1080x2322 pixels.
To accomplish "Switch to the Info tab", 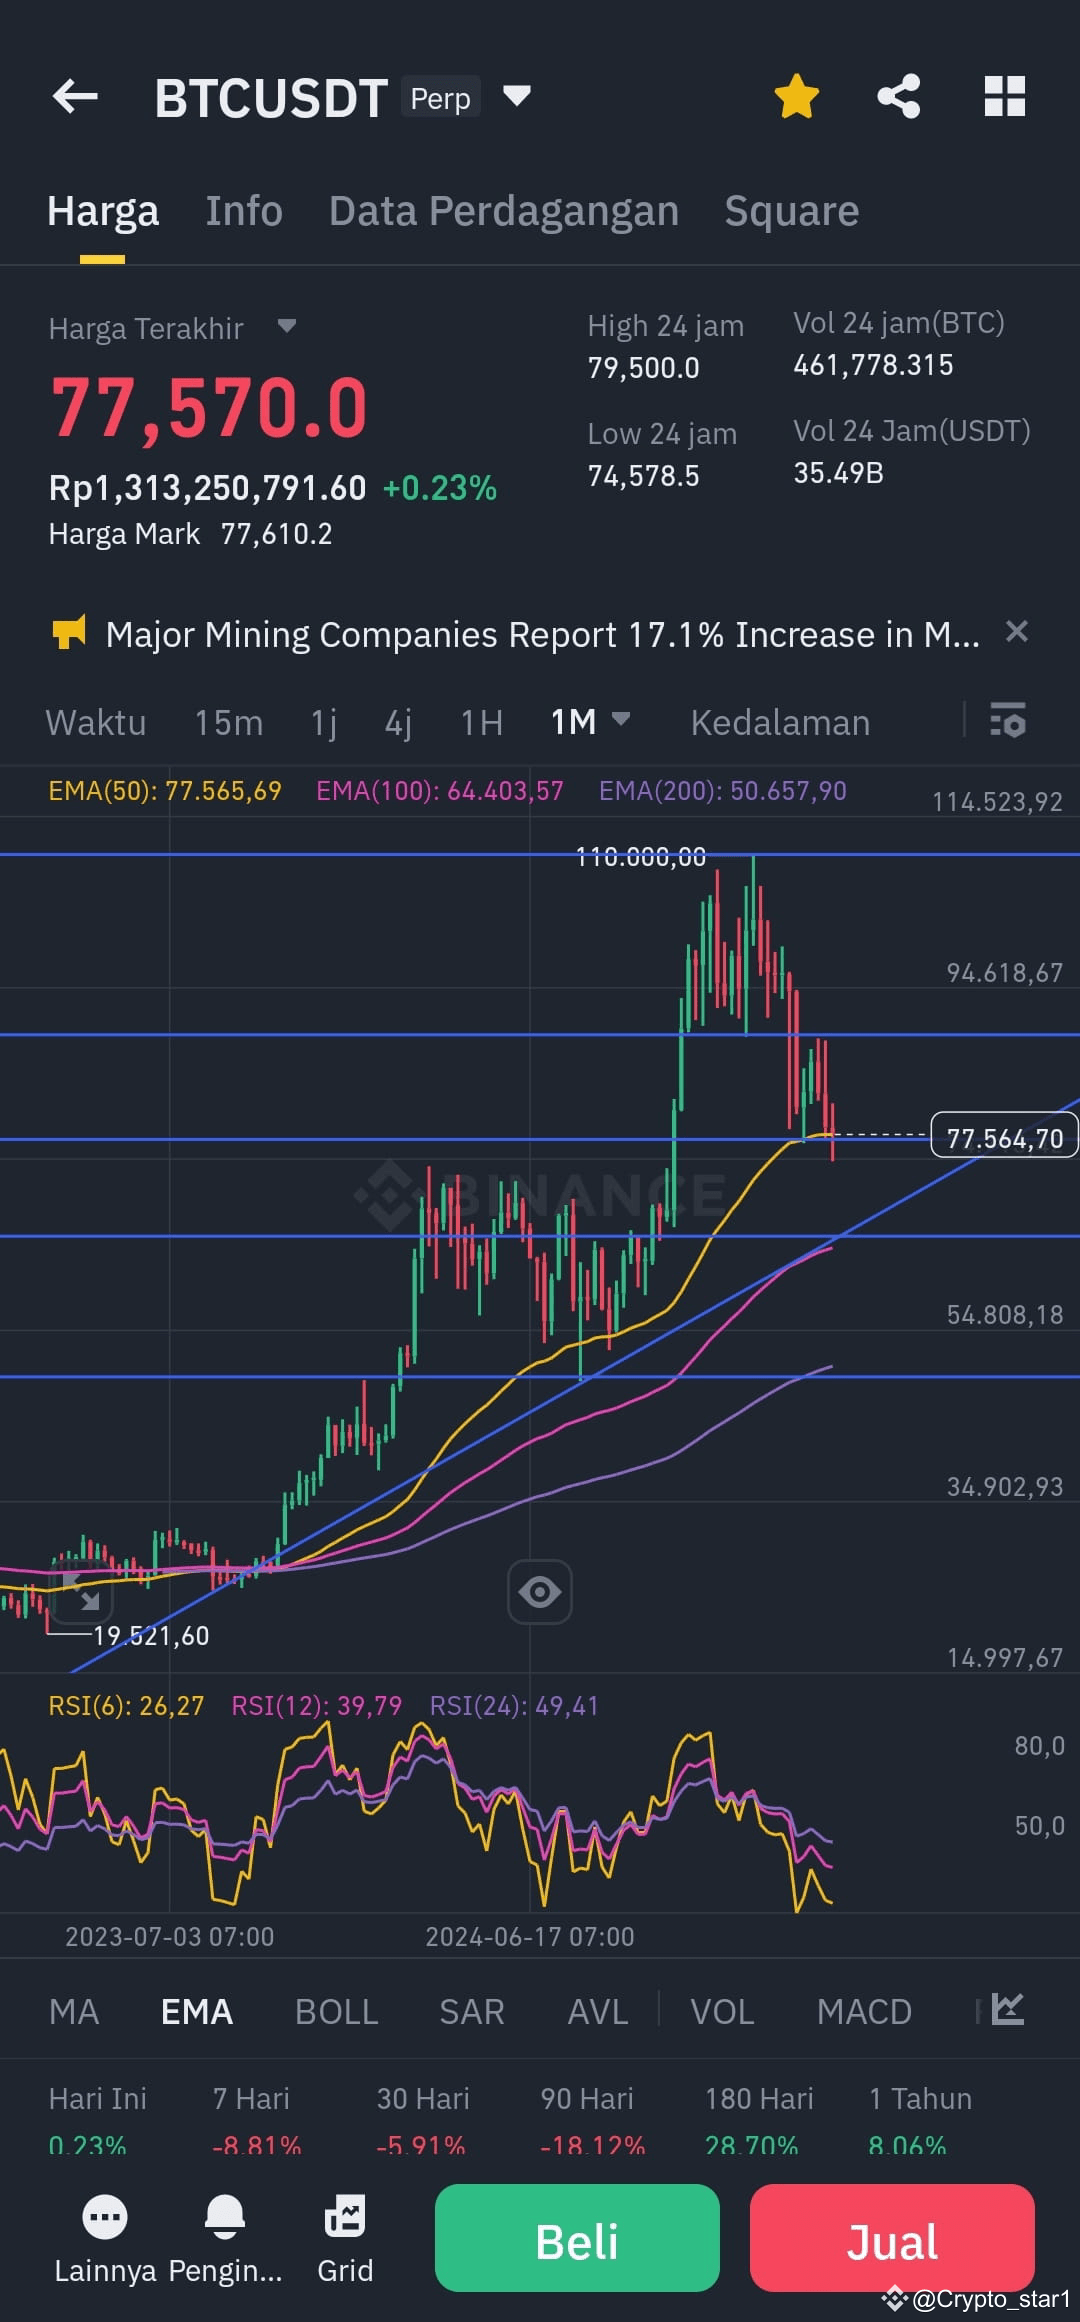I will coord(244,211).
